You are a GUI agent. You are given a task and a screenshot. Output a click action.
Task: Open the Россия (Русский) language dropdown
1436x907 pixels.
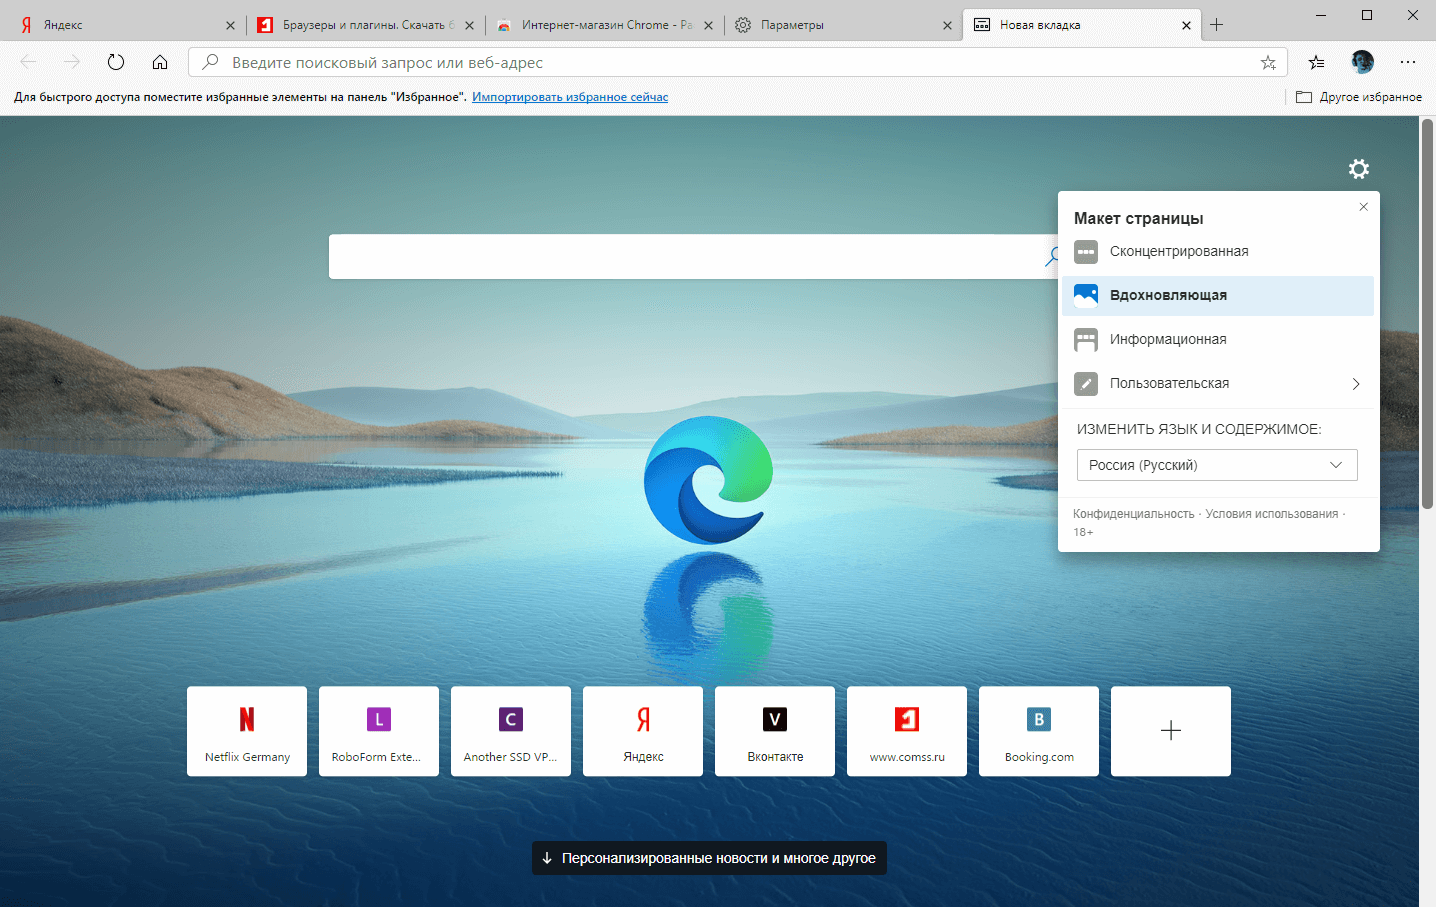pyautogui.click(x=1217, y=465)
